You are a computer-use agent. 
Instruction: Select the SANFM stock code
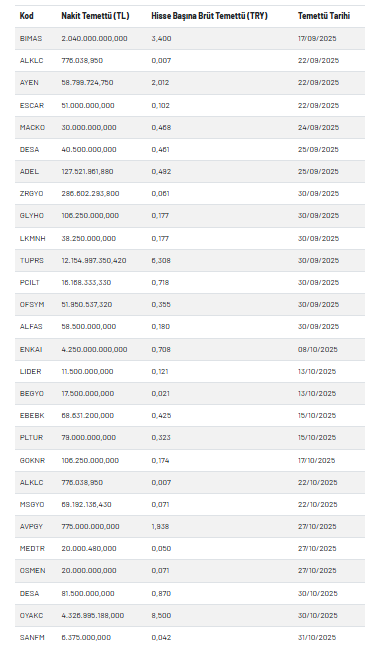click(x=32, y=637)
